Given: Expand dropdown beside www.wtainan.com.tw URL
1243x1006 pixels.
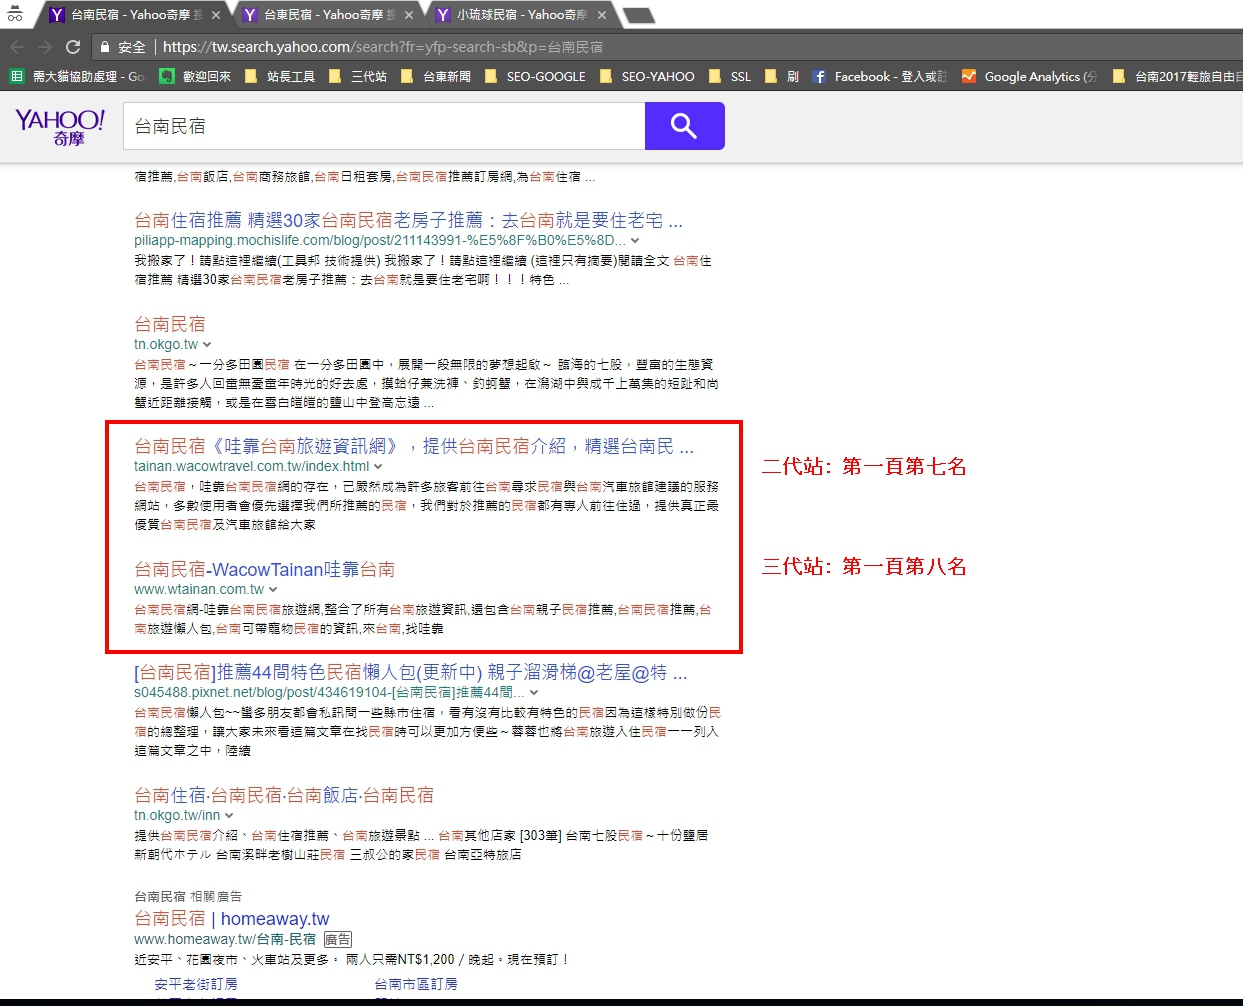Looking at the screenshot, I should (x=273, y=590).
